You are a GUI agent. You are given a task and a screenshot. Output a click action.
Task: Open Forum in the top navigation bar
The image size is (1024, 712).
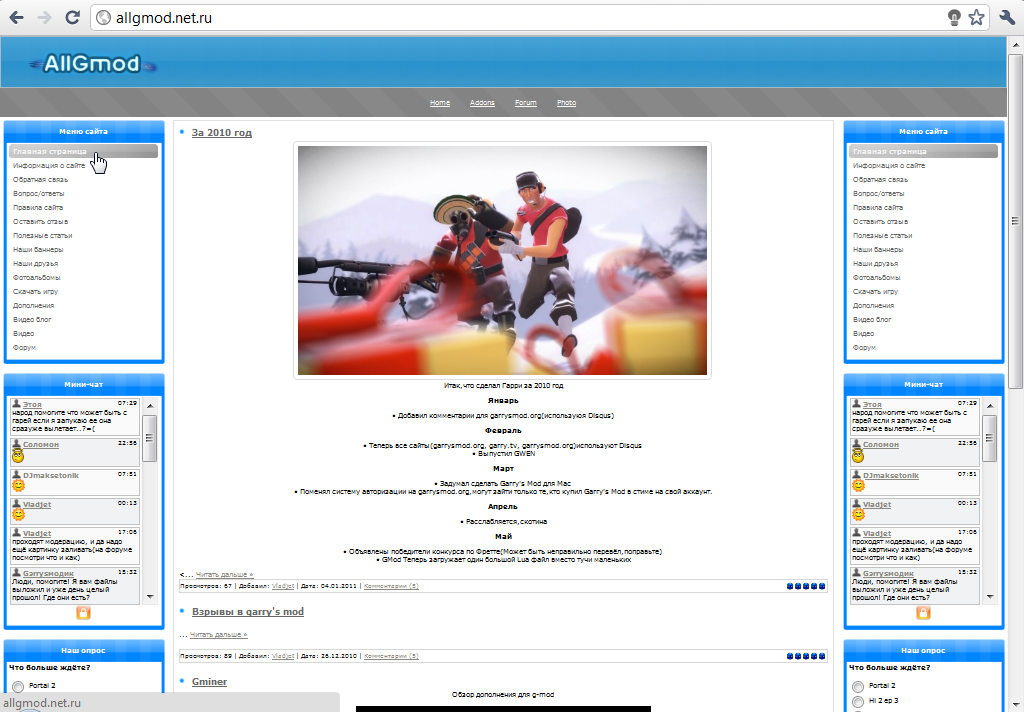(525, 103)
